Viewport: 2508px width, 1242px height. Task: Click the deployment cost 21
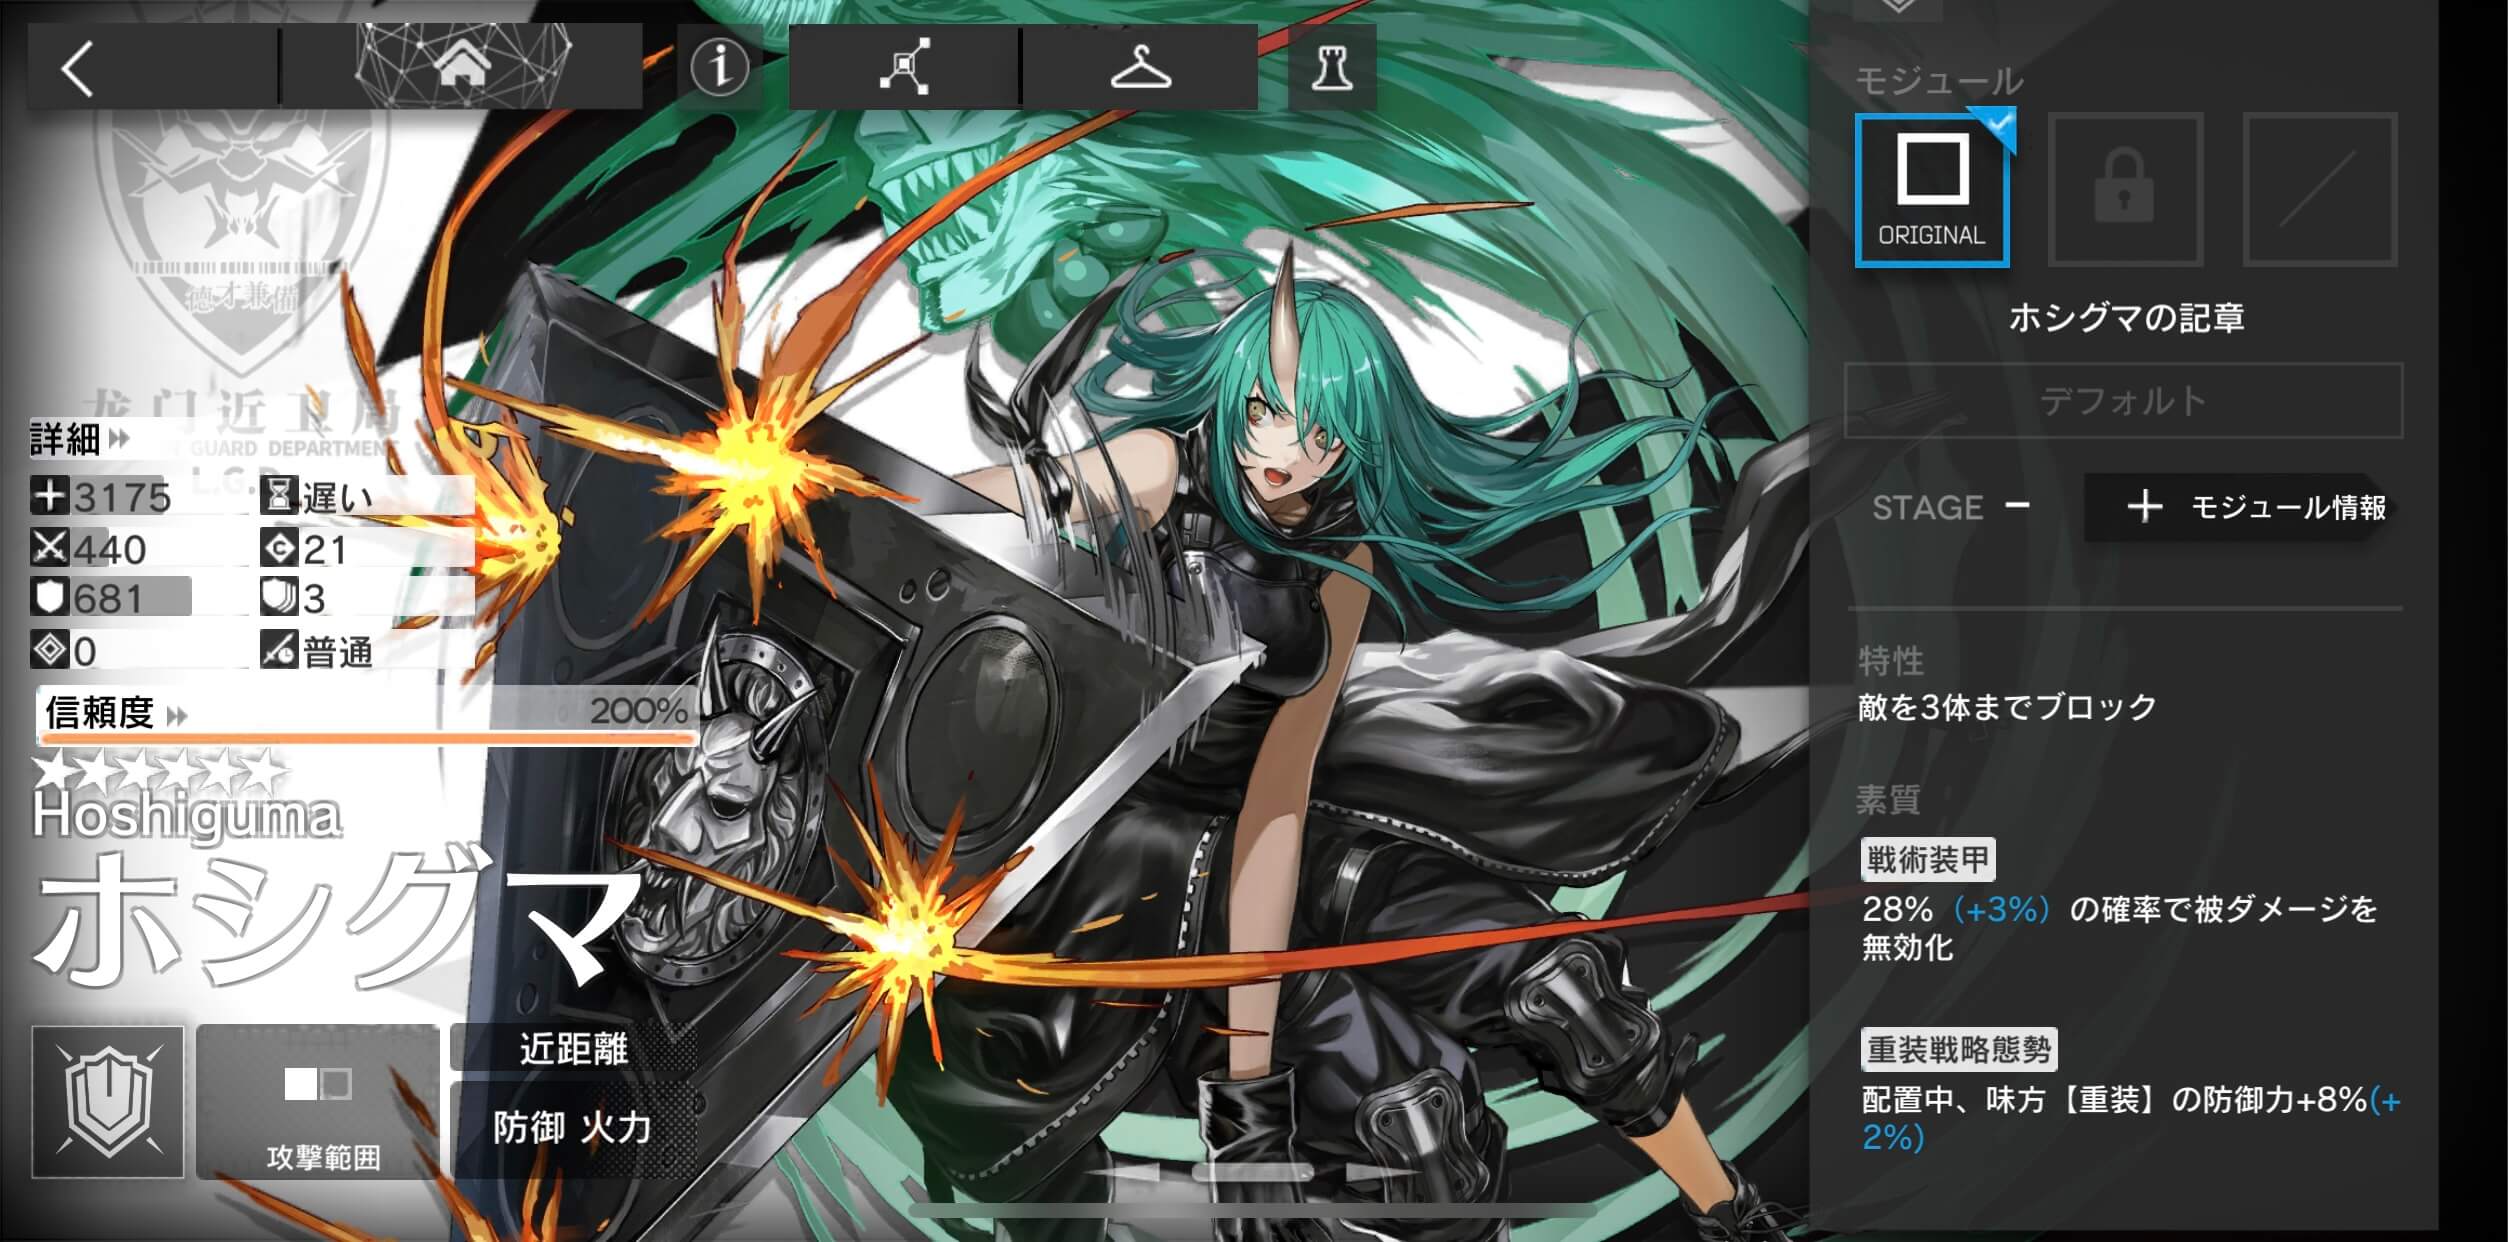(x=325, y=549)
